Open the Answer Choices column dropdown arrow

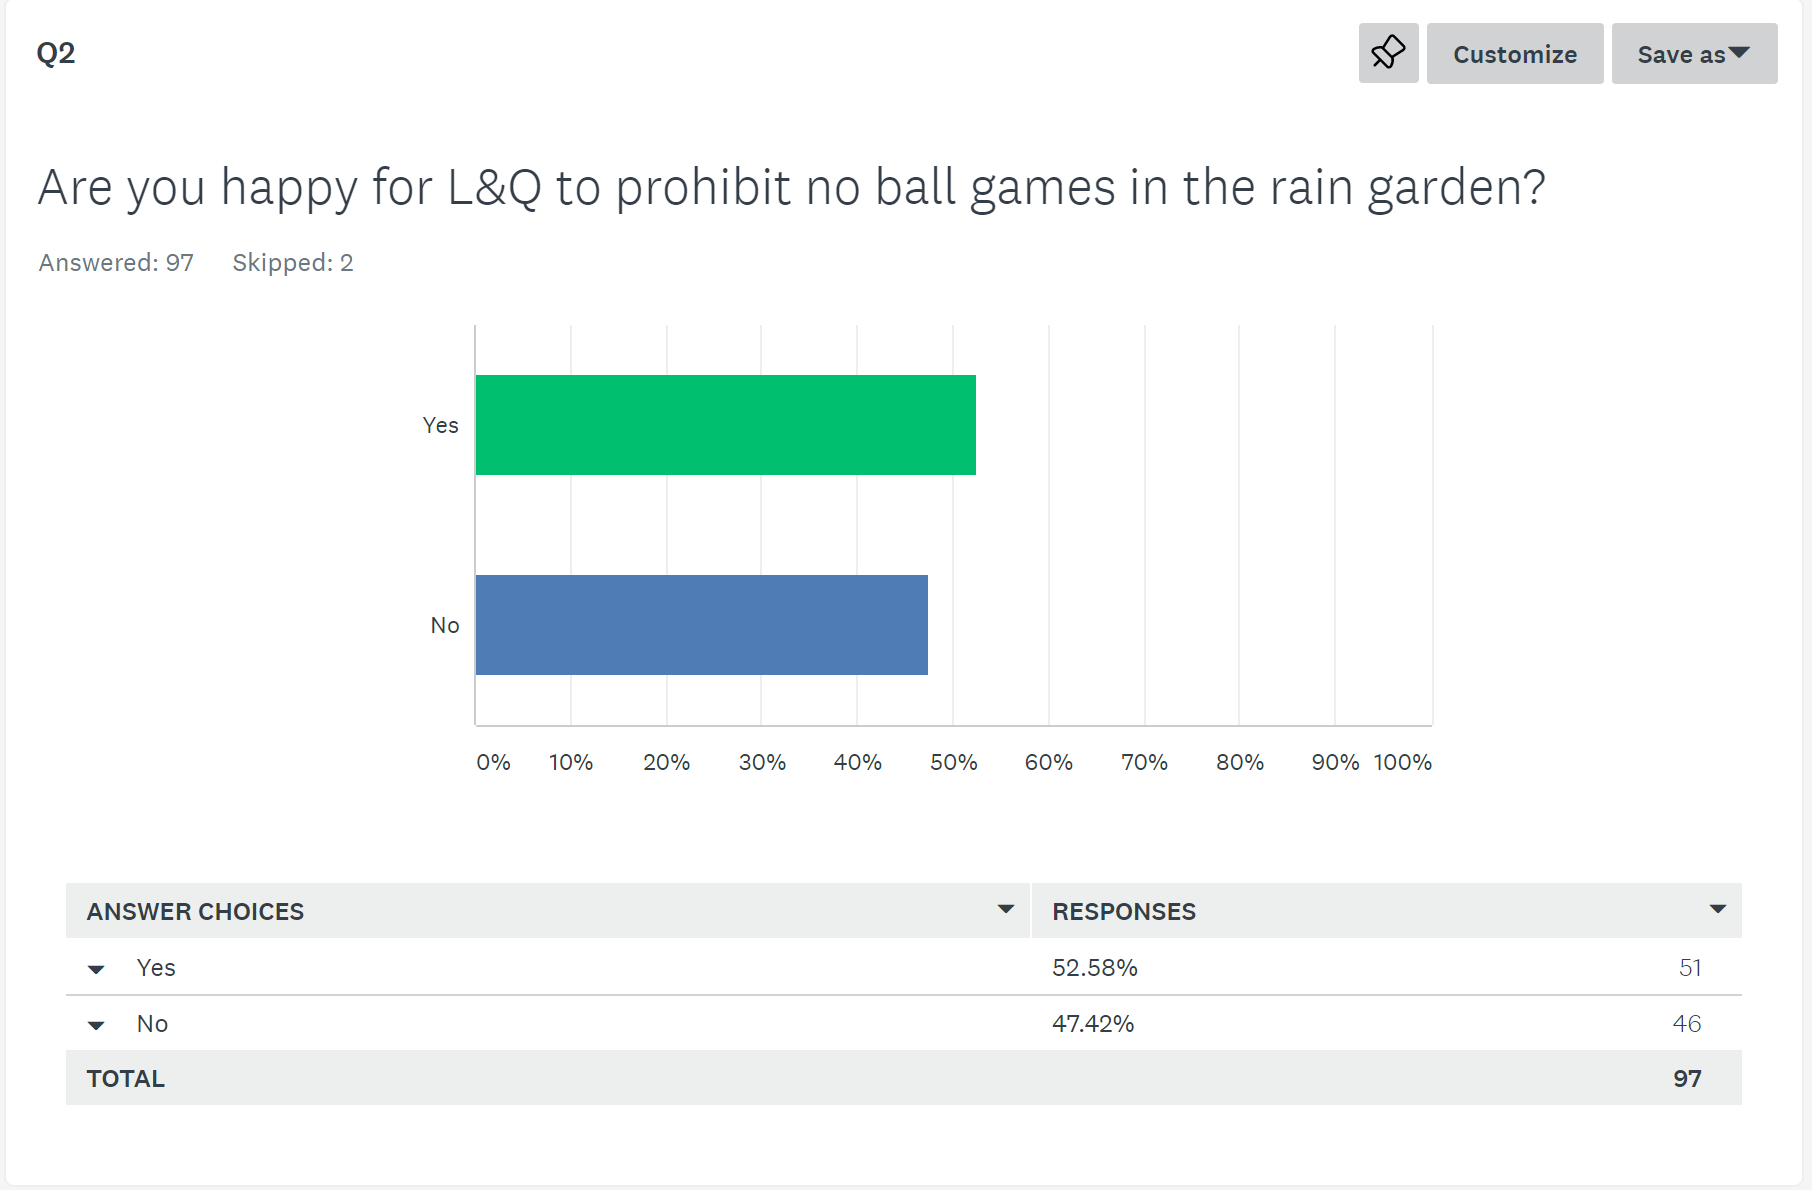[1005, 910]
